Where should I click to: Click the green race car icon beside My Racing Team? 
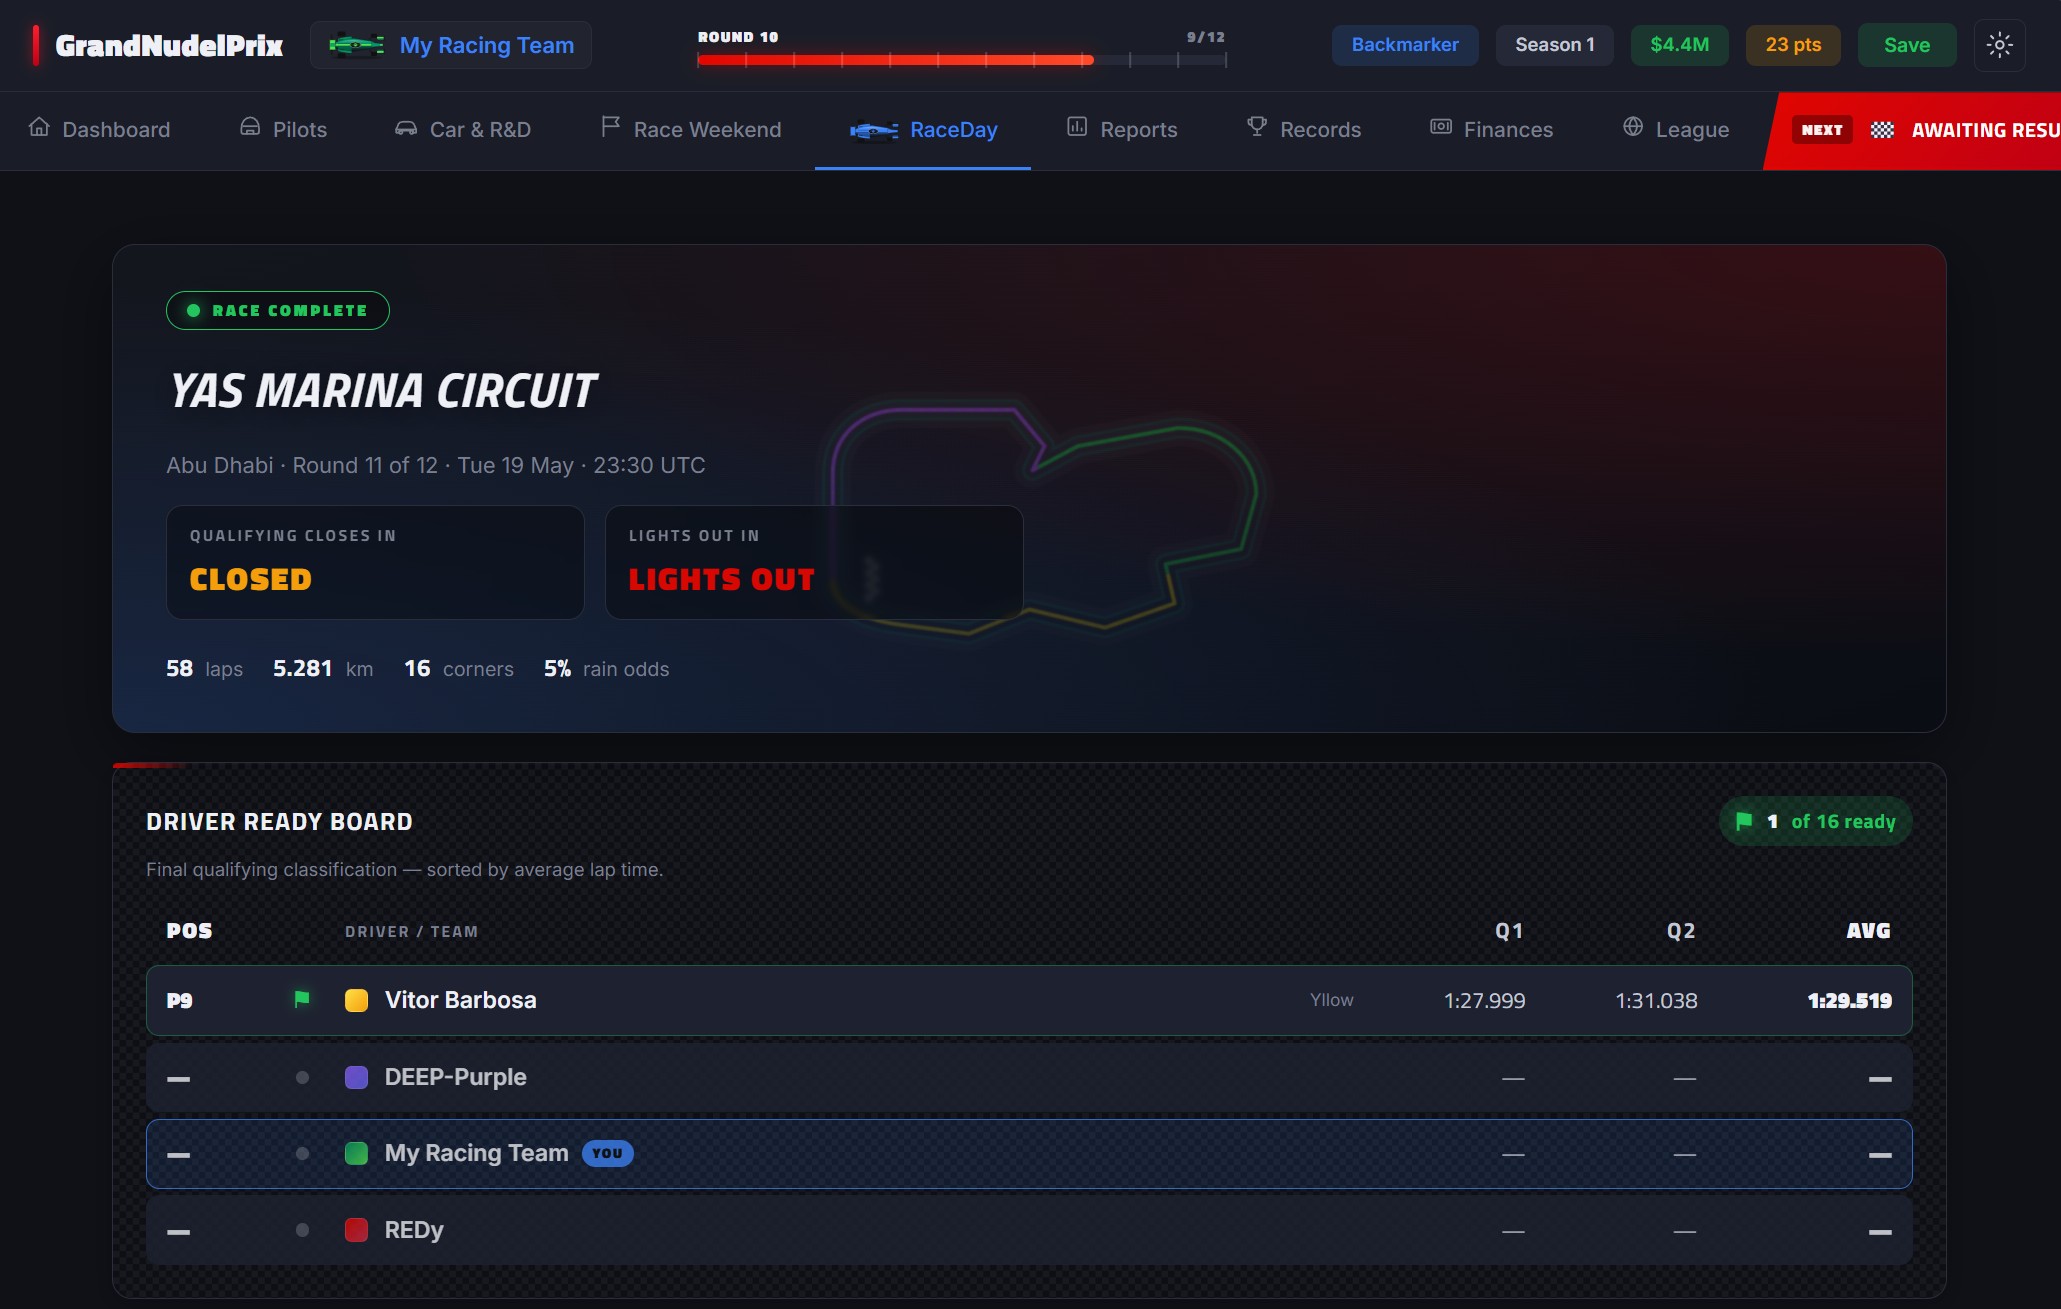pos(357,45)
